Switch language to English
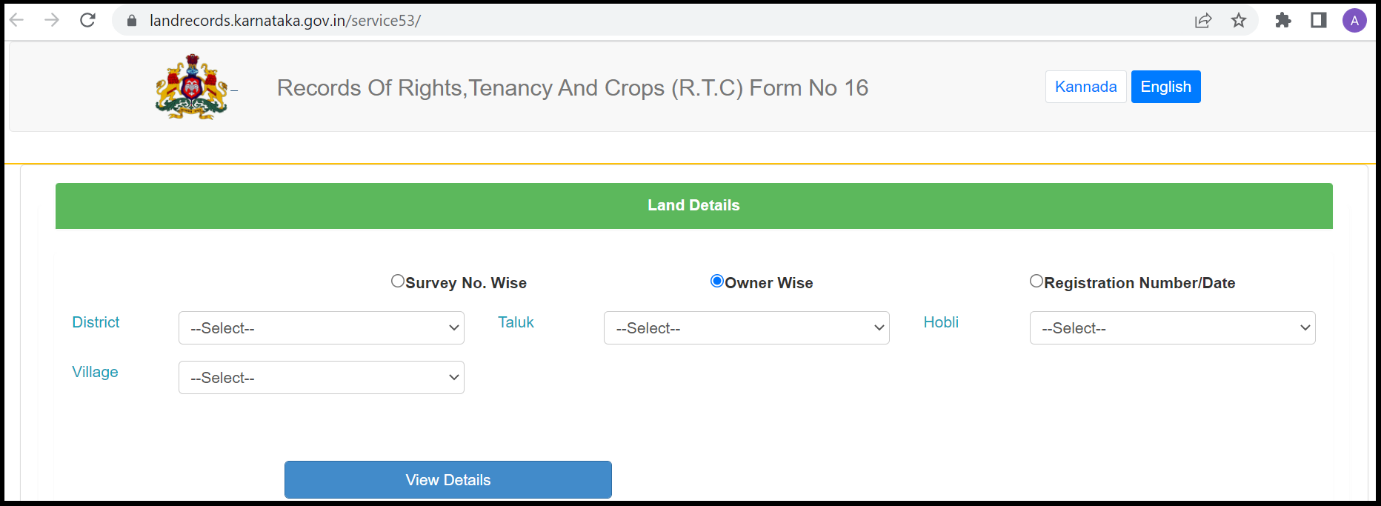 point(1166,87)
